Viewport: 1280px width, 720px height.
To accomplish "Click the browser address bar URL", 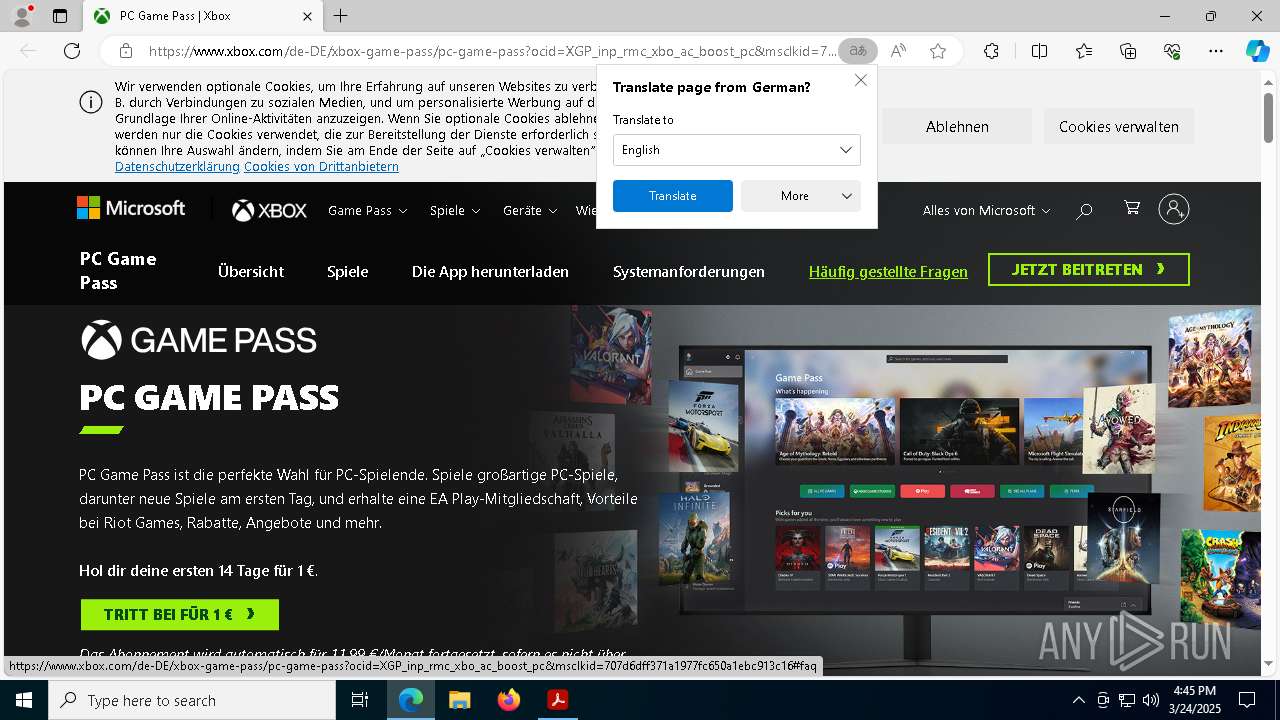I will point(493,51).
